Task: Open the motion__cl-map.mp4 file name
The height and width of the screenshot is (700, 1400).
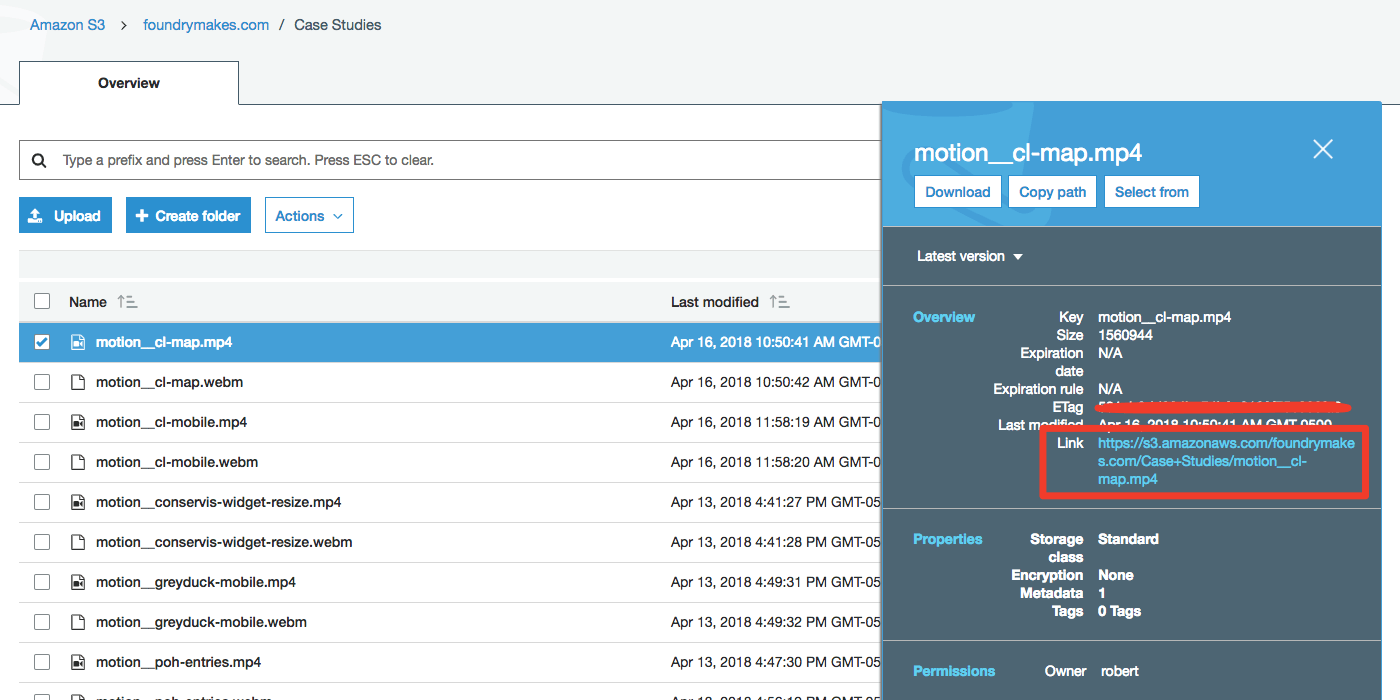Action: [x=164, y=342]
